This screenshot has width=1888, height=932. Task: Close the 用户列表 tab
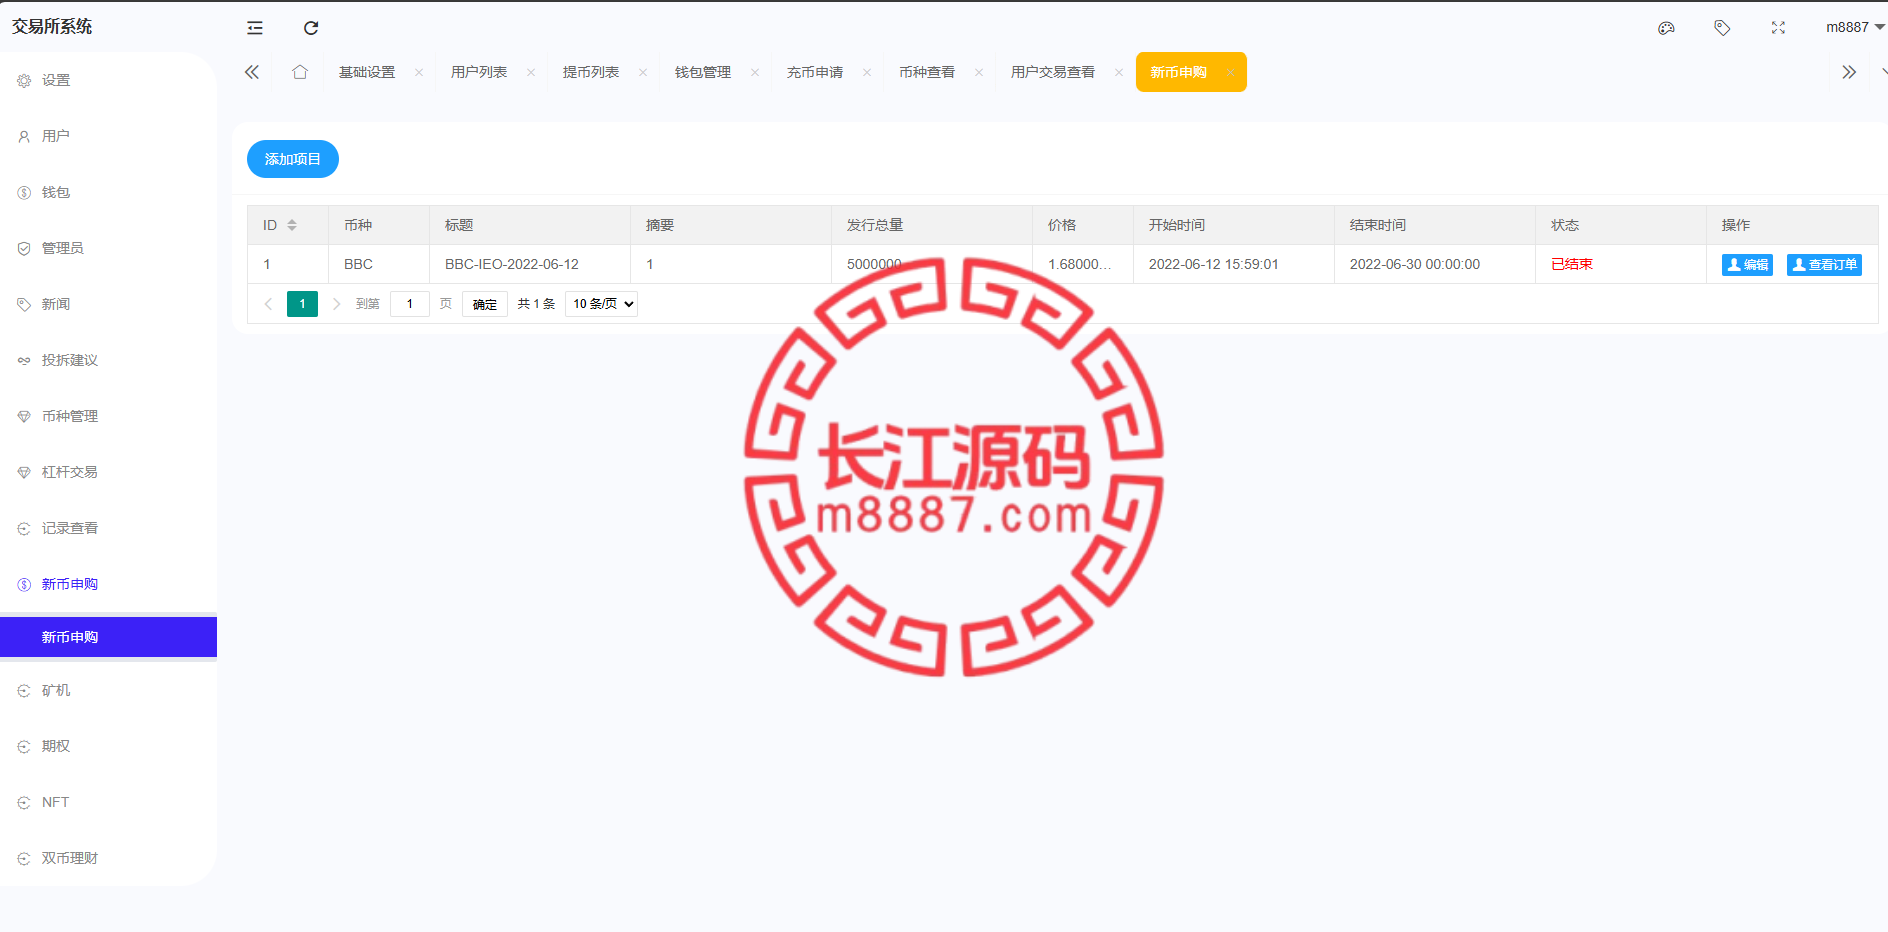tap(531, 72)
